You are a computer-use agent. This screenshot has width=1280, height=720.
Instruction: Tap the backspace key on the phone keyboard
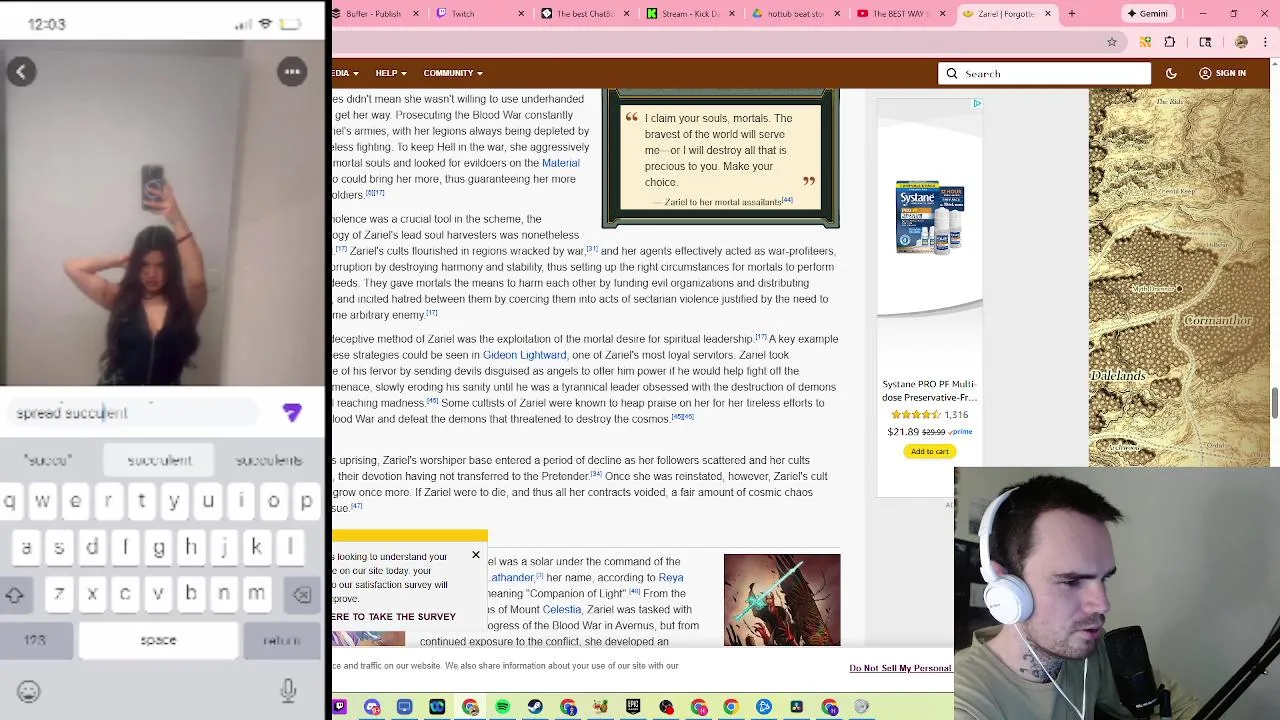pyautogui.click(x=302, y=595)
